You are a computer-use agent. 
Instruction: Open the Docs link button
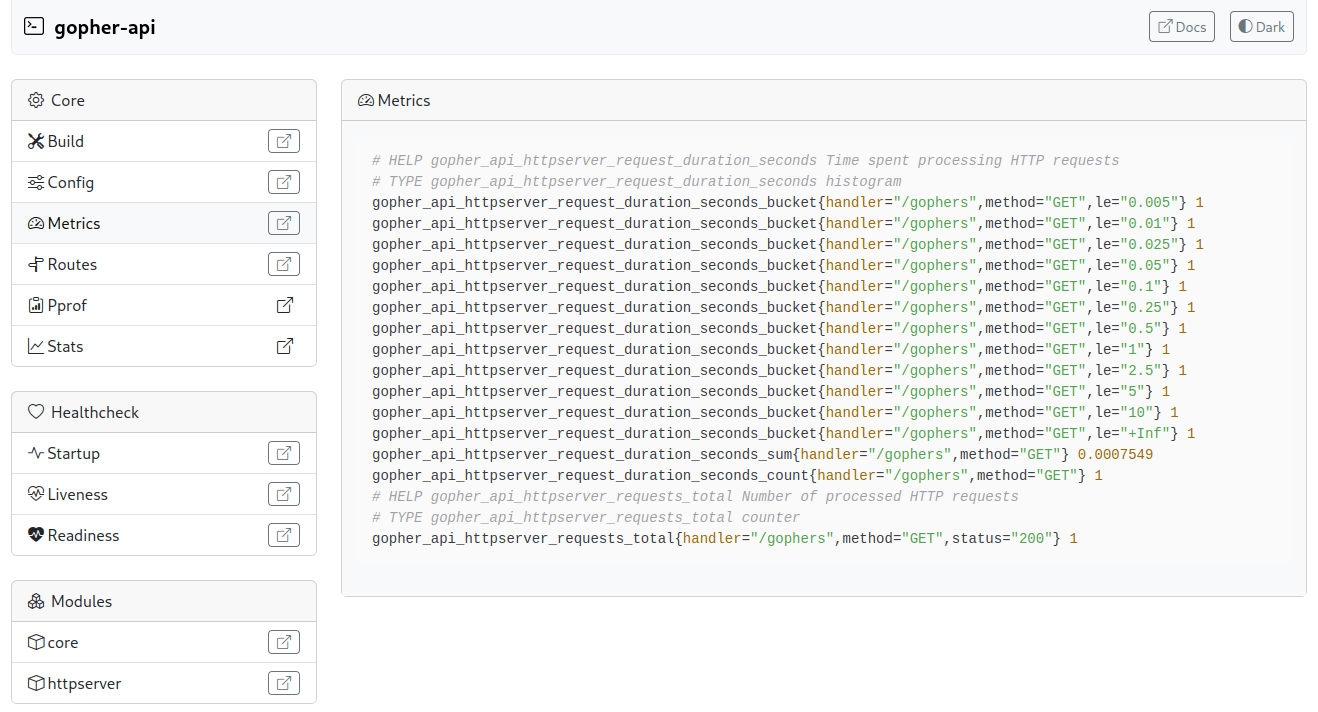pyautogui.click(x=1182, y=27)
